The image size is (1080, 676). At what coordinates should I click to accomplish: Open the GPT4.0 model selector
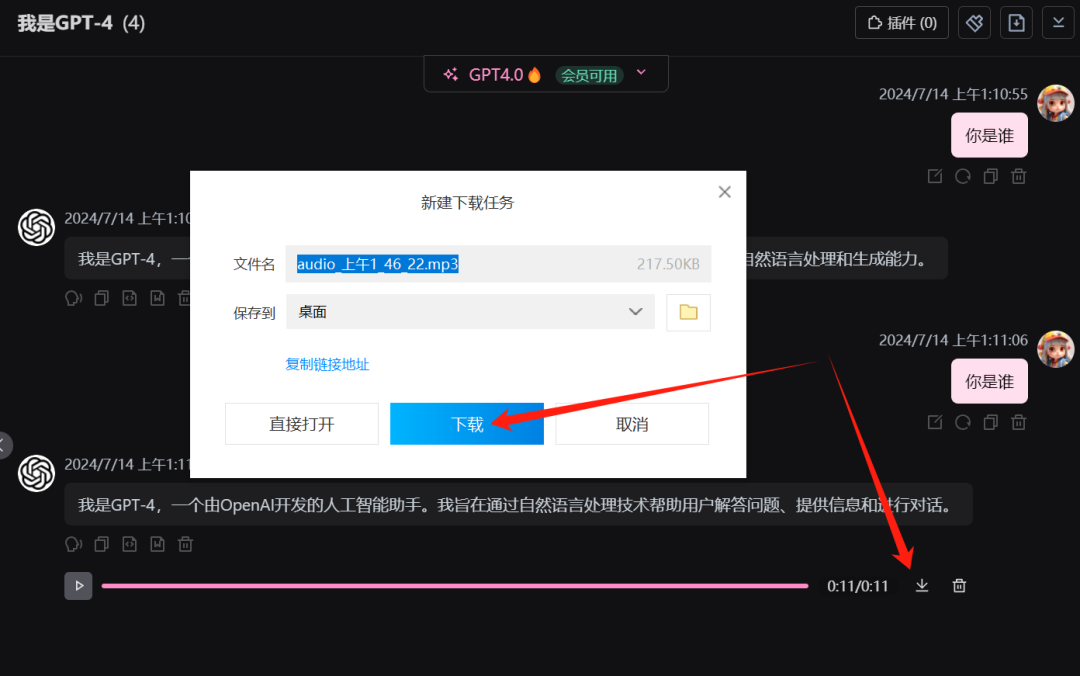click(546, 74)
